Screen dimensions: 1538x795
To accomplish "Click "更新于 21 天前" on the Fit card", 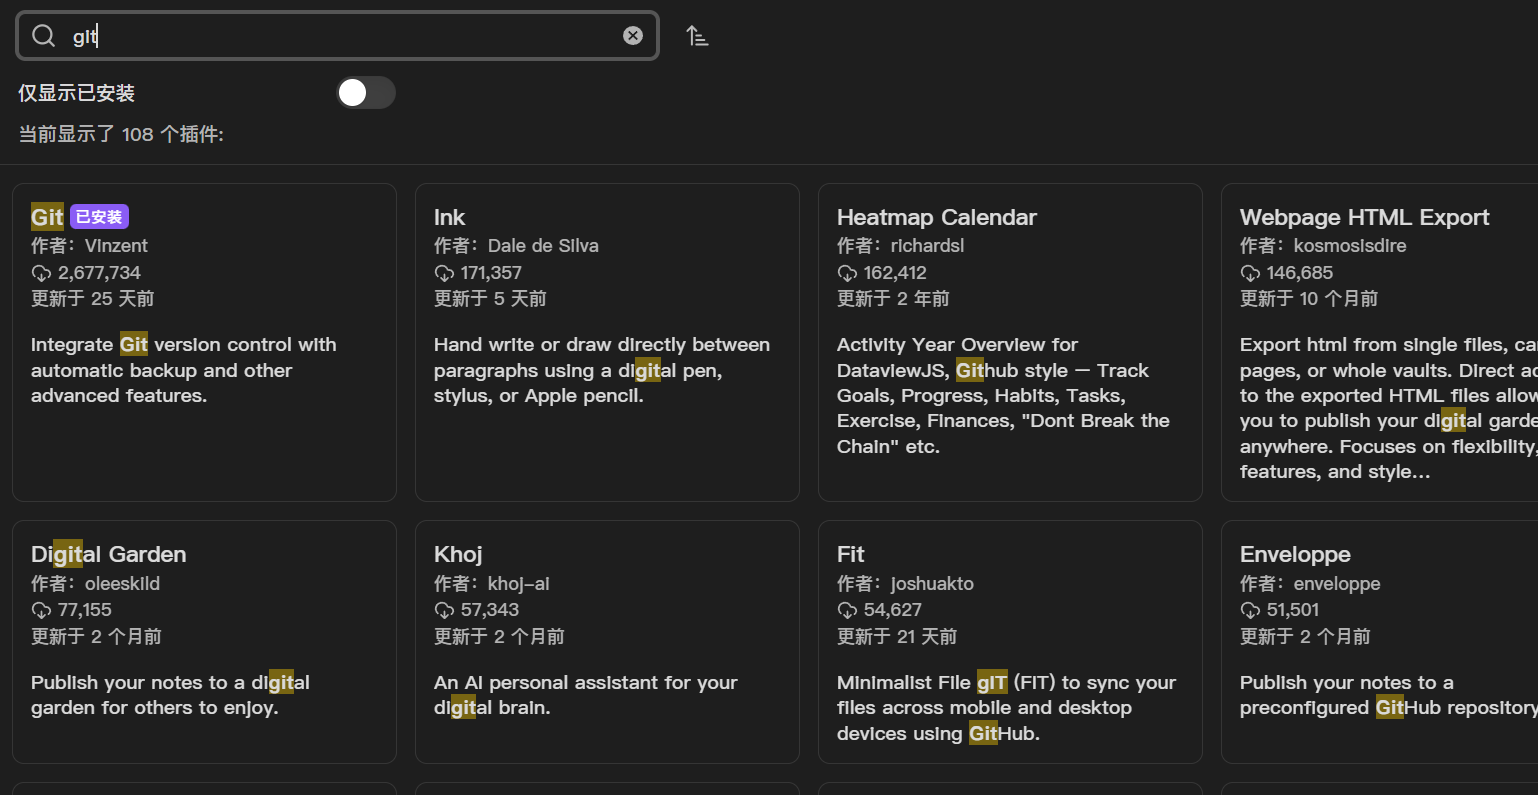I will coord(897,637).
